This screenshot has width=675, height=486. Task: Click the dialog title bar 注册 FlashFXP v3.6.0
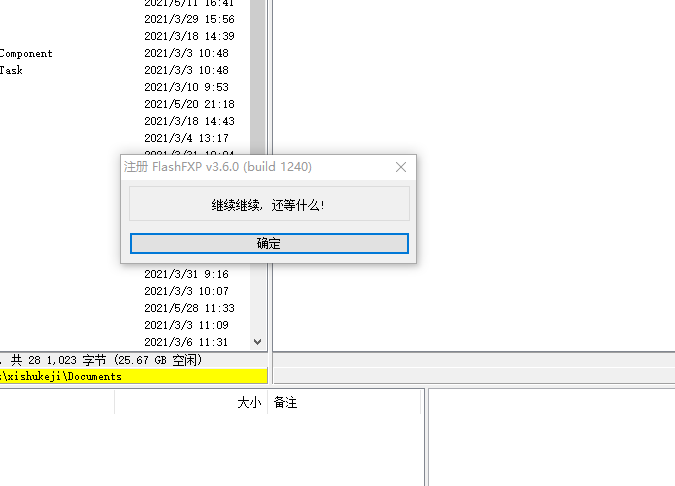pos(218,167)
